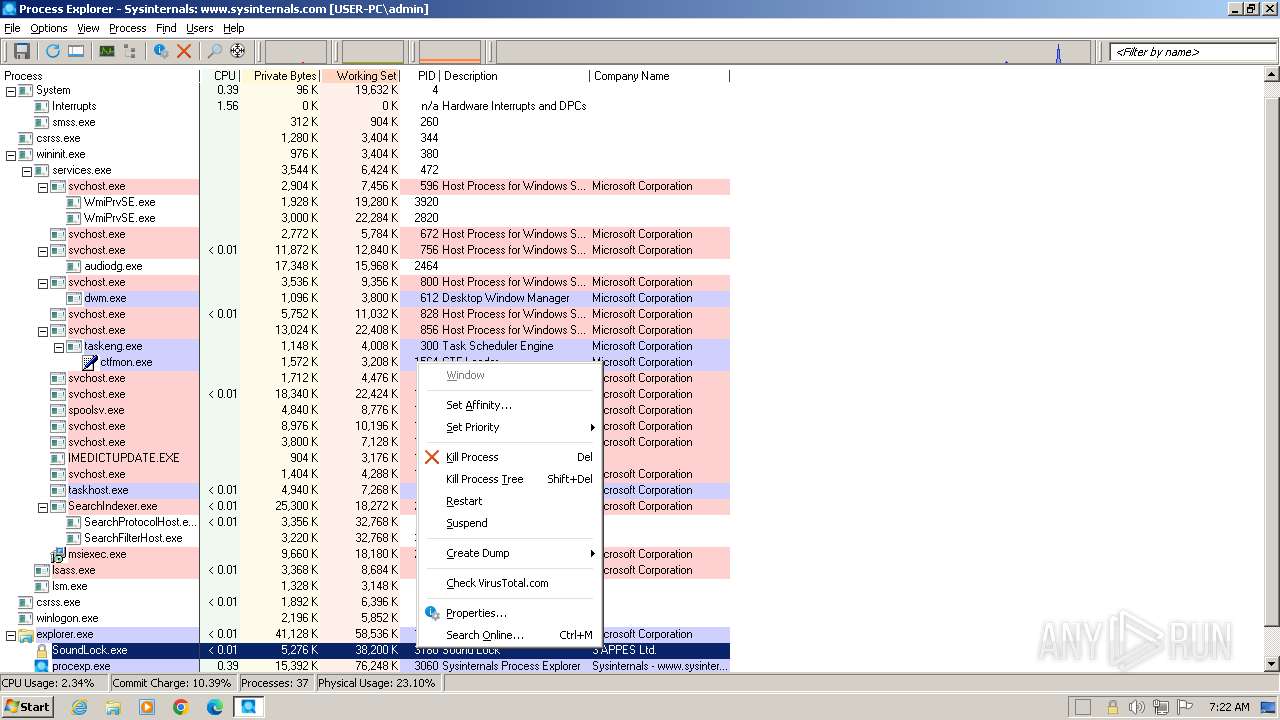Select the winlogon.exe process row
1280x720 pixels.
[x=365, y=618]
